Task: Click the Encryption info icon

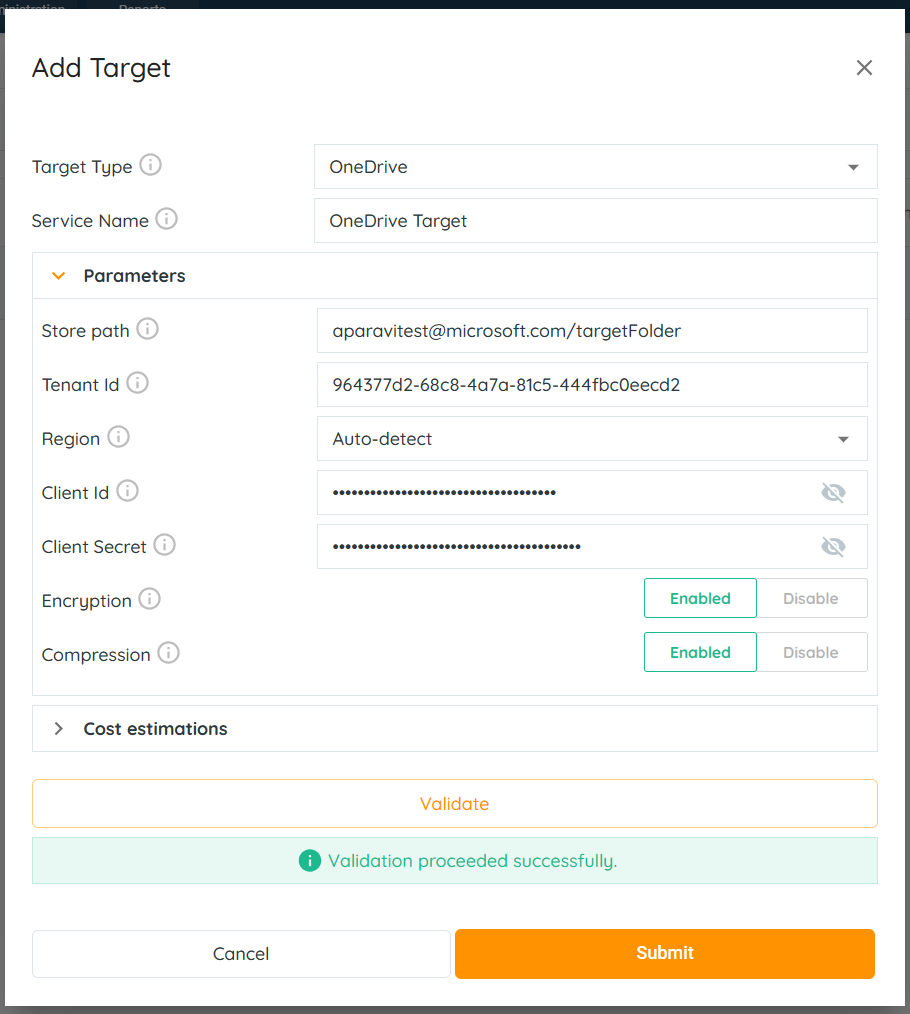Action: pos(149,599)
